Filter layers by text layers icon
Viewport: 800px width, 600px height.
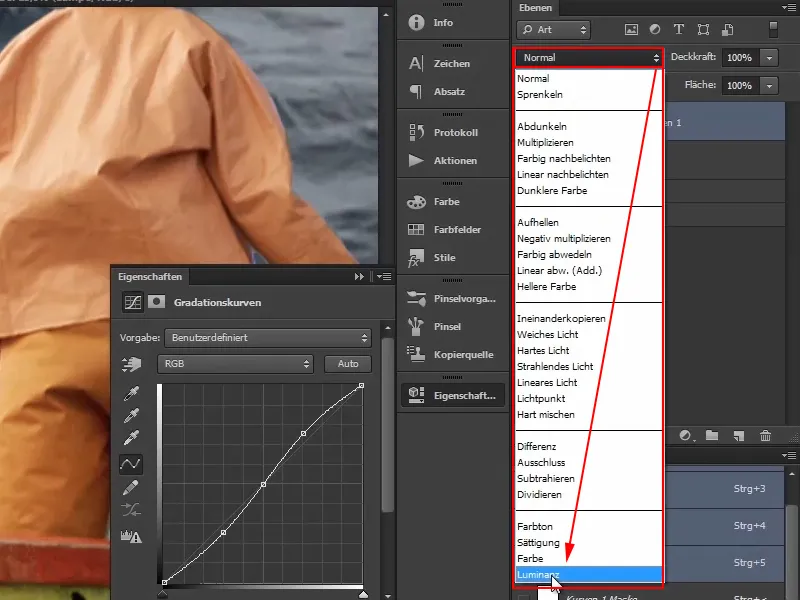click(679, 30)
